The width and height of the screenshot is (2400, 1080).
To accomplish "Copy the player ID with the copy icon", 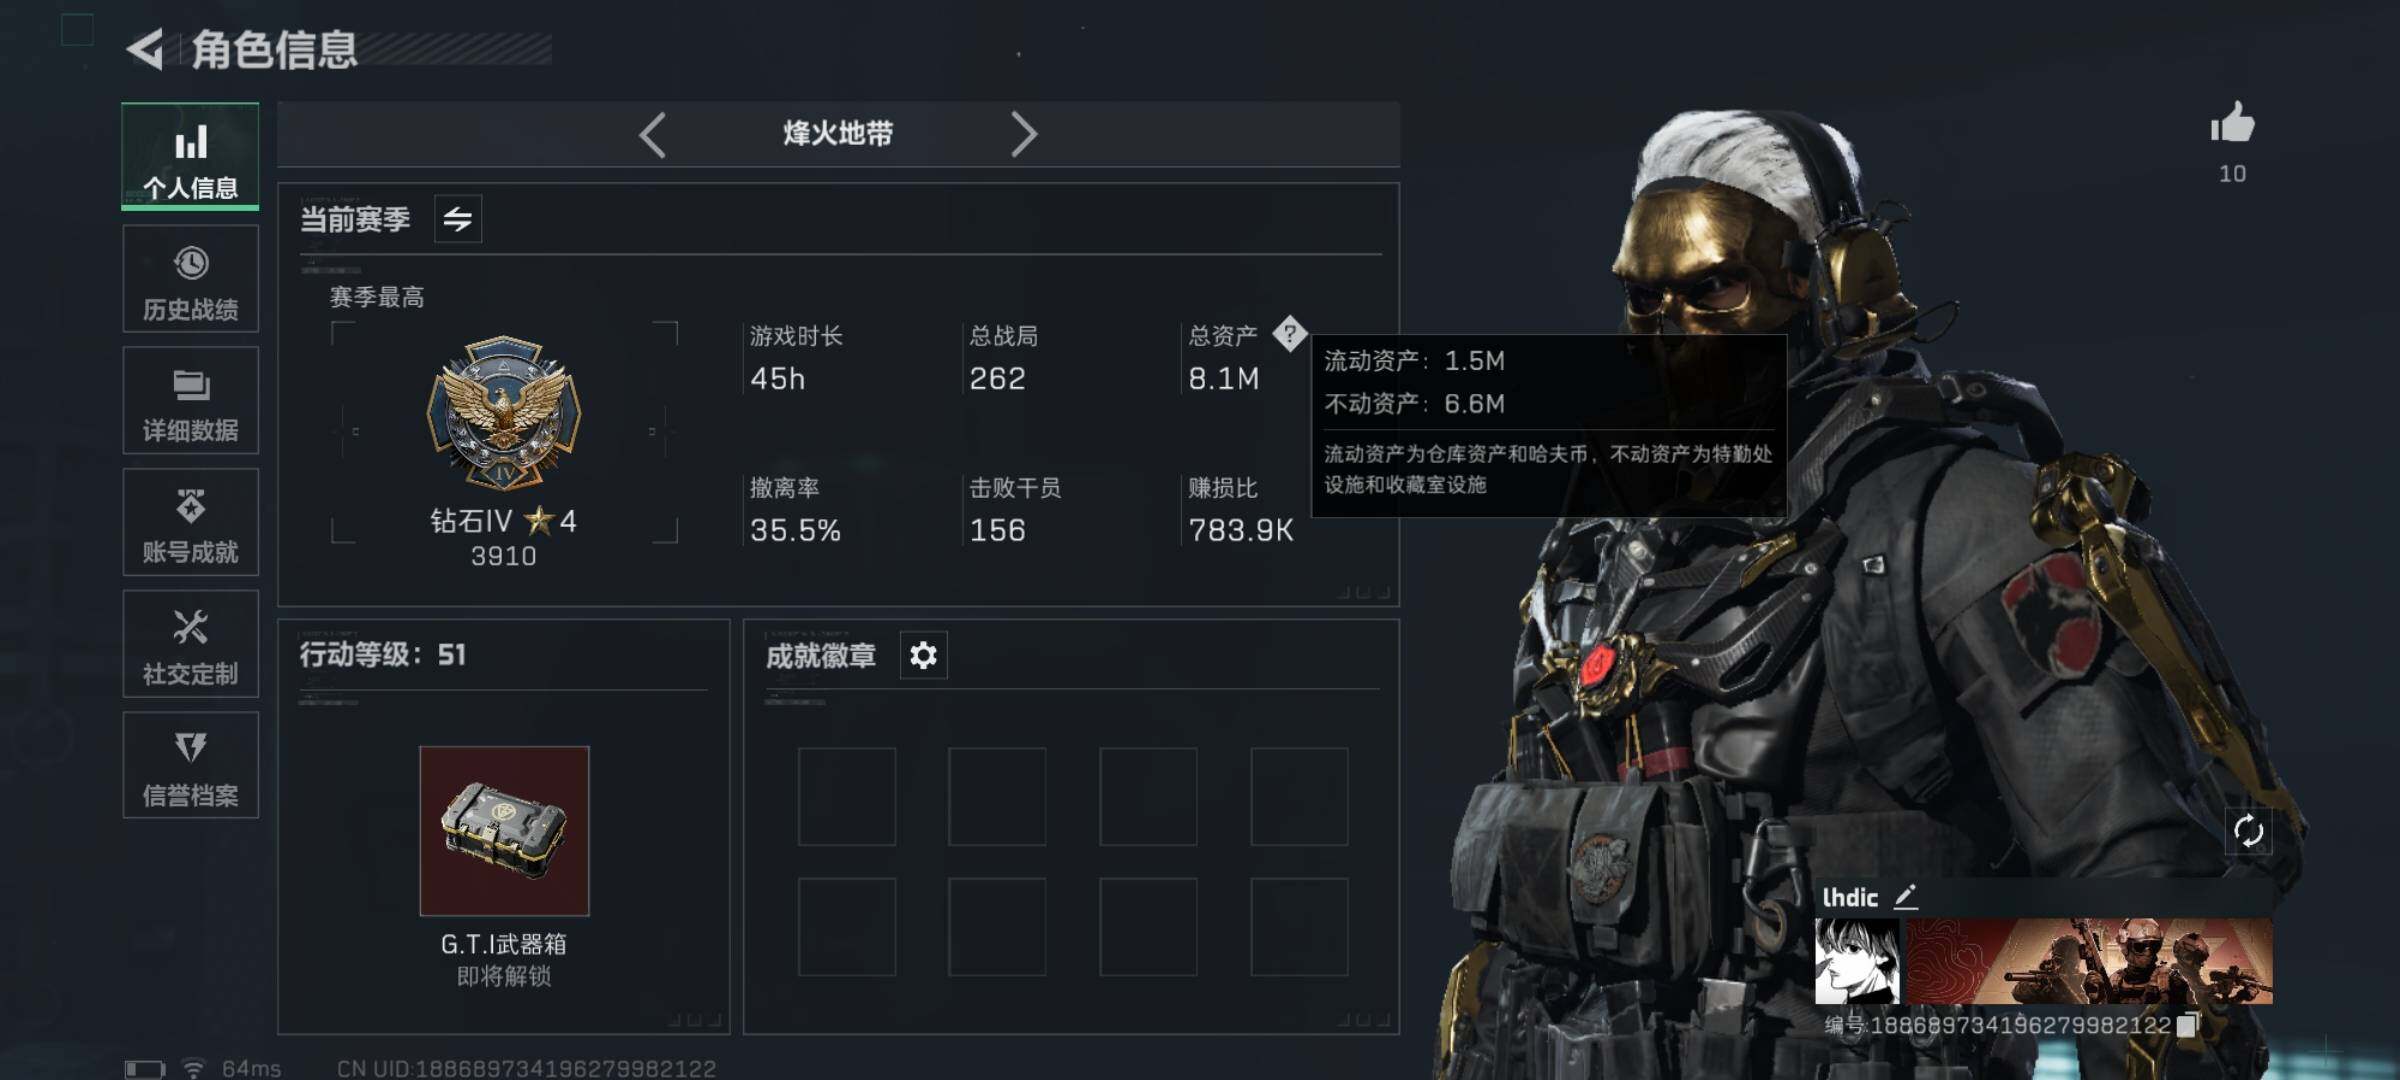I will tap(2188, 1025).
